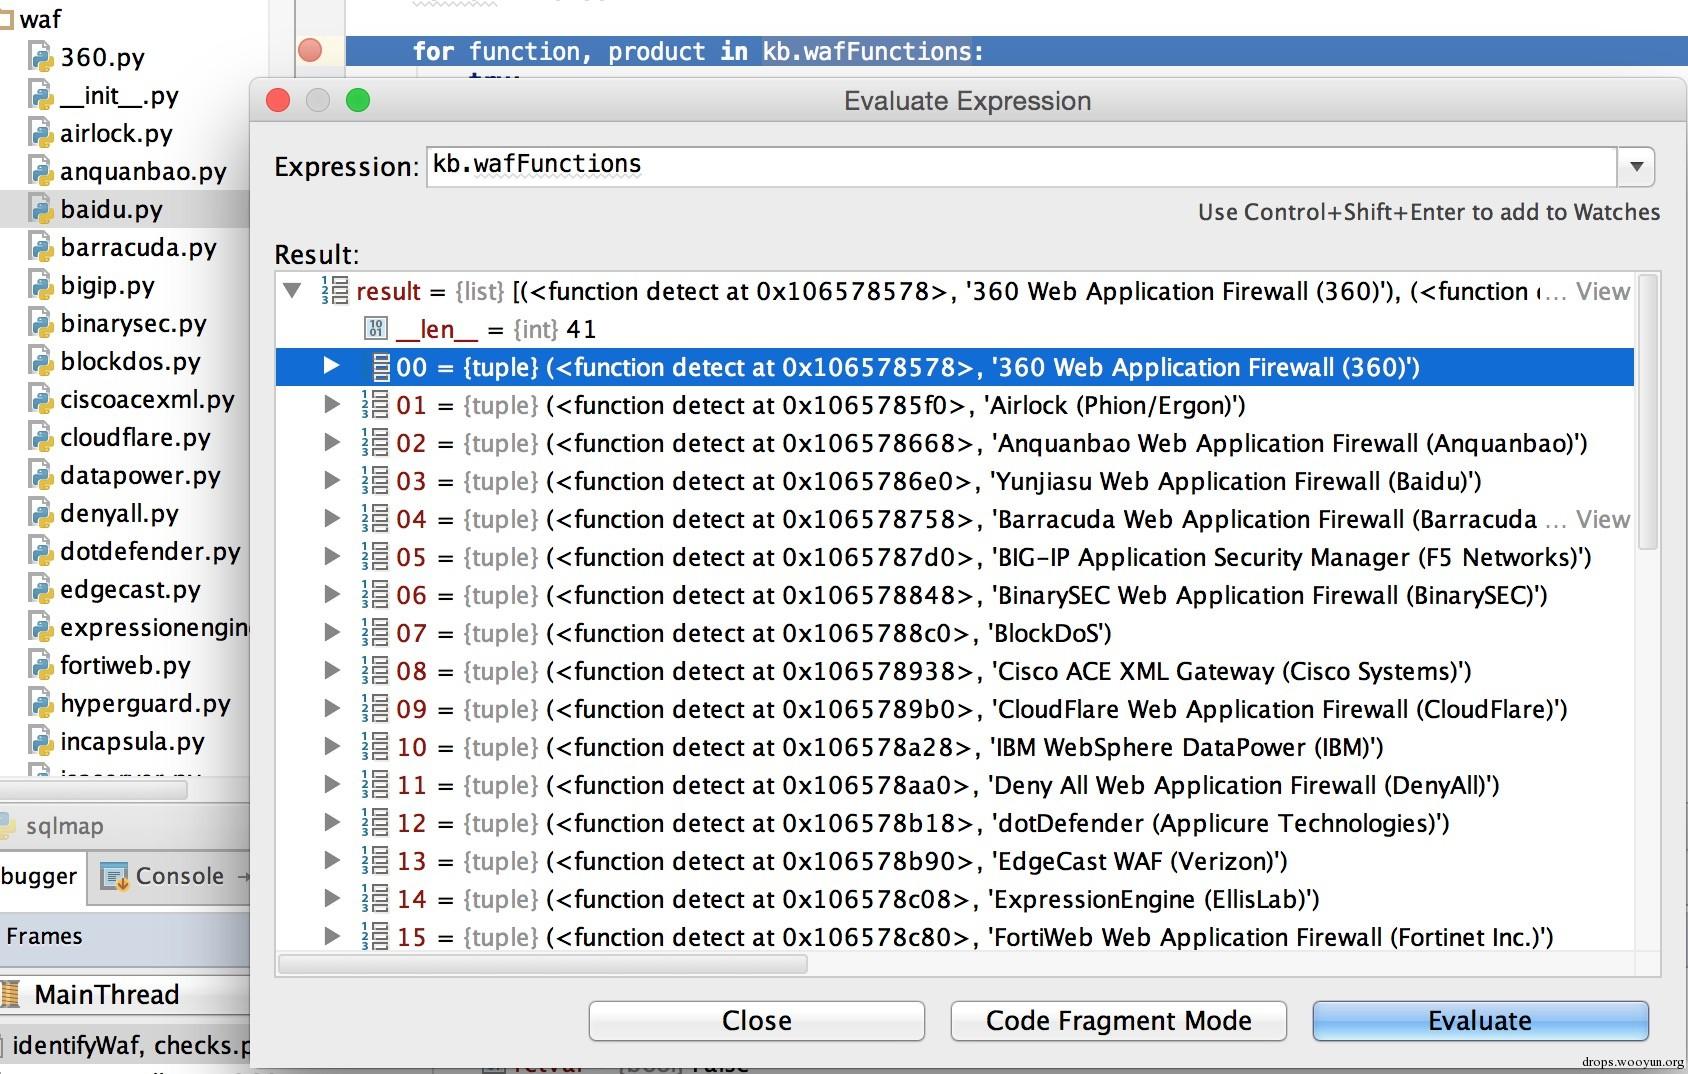The height and width of the screenshot is (1074, 1688).
Task: Click the project tree horizontal scrollbar
Action: pyautogui.click(x=94, y=789)
